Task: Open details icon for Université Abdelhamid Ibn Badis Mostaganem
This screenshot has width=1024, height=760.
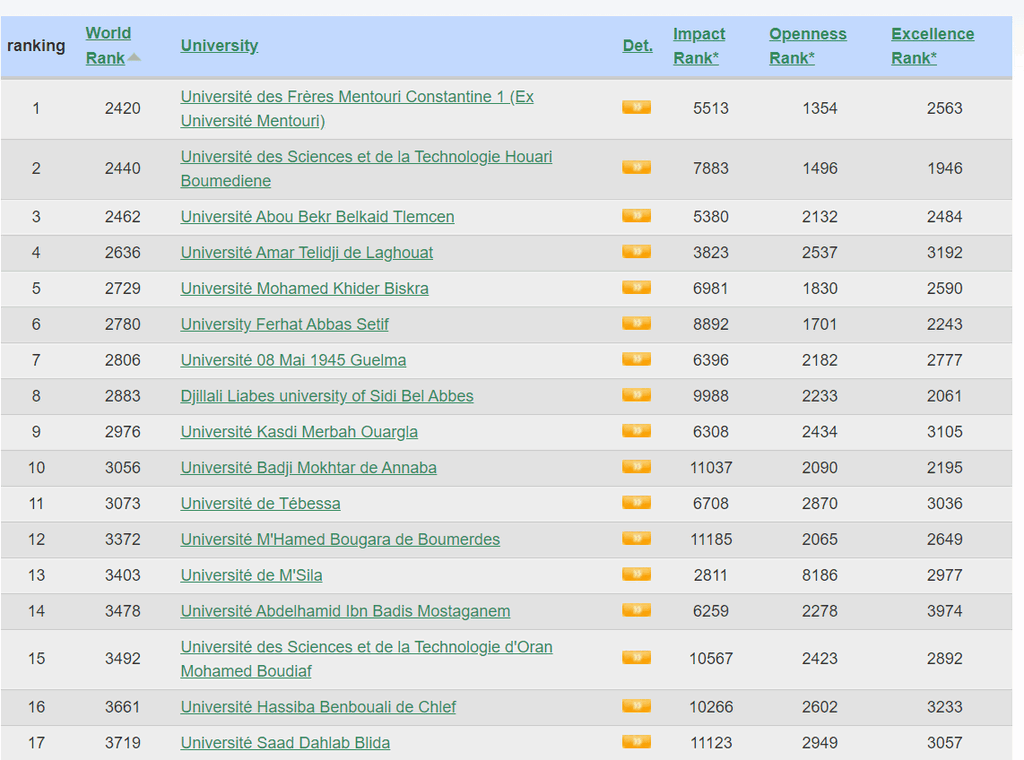Action: (x=636, y=610)
